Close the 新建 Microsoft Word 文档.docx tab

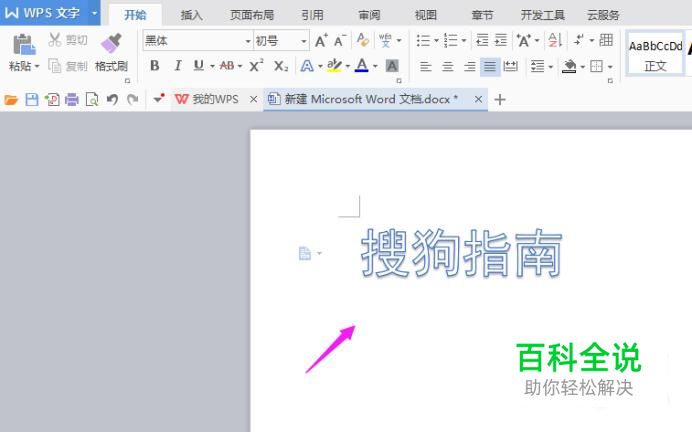click(x=478, y=99)
